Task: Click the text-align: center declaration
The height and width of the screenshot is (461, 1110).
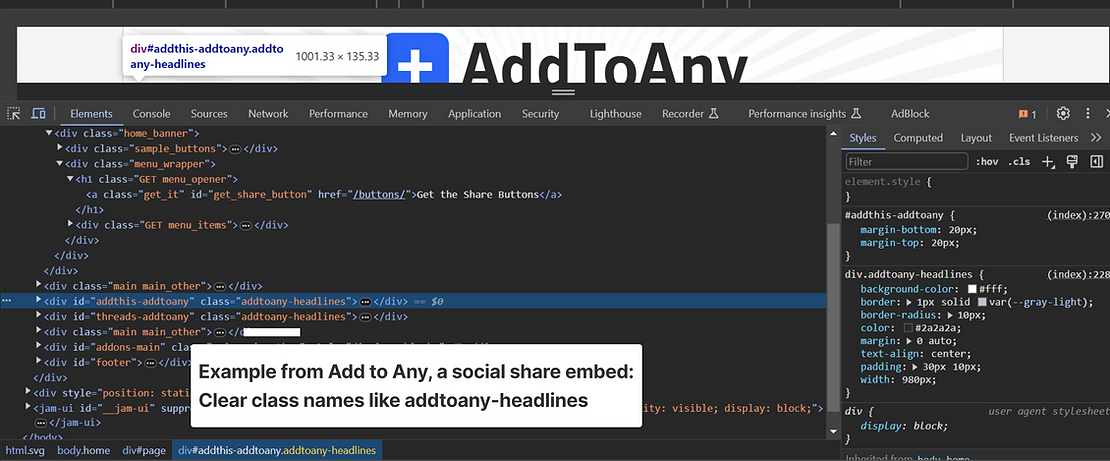Action: [905, 354]
